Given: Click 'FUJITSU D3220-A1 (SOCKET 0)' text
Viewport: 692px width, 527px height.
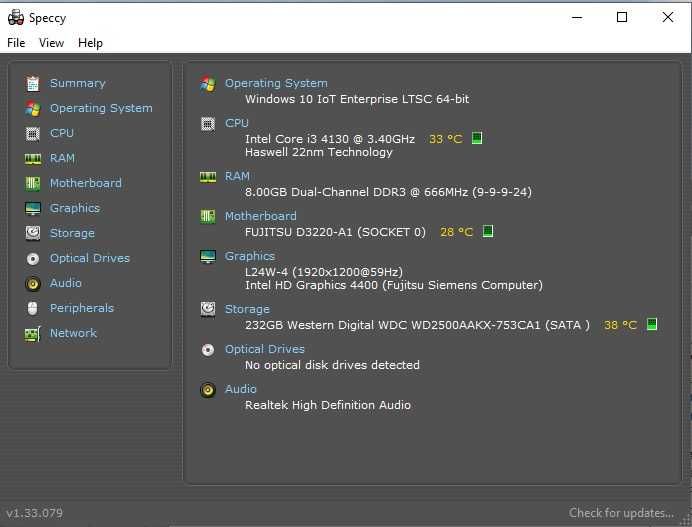Looking at the screenshot, I should [335, 232].
